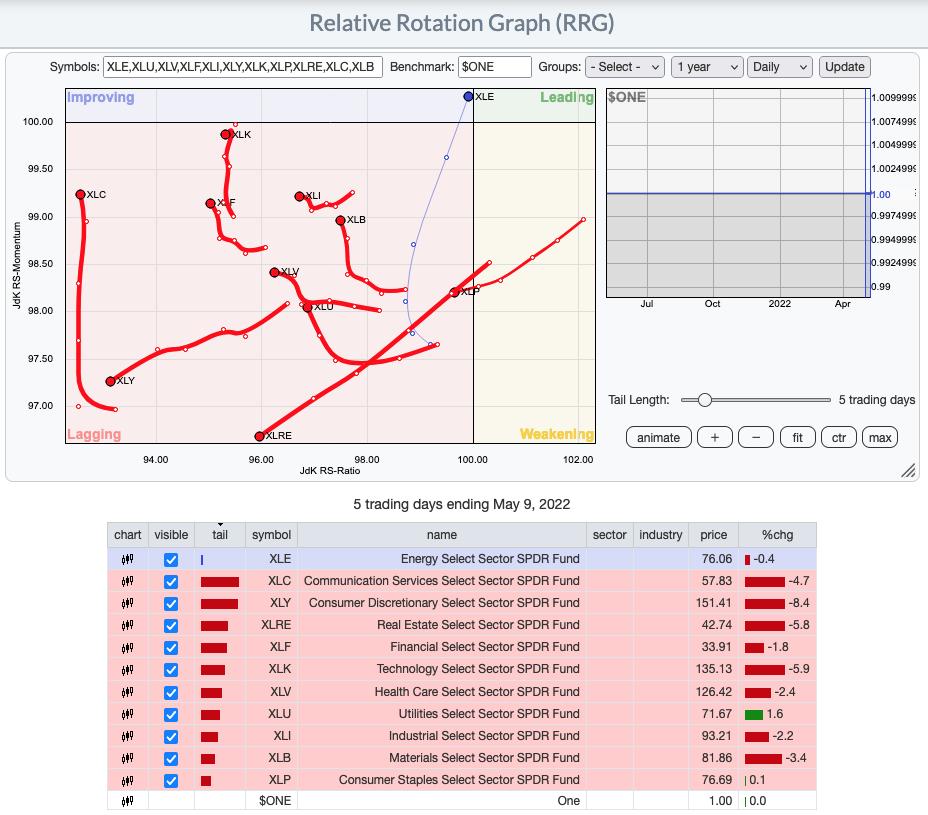Click the XLY red tail bar

[219, 604]
